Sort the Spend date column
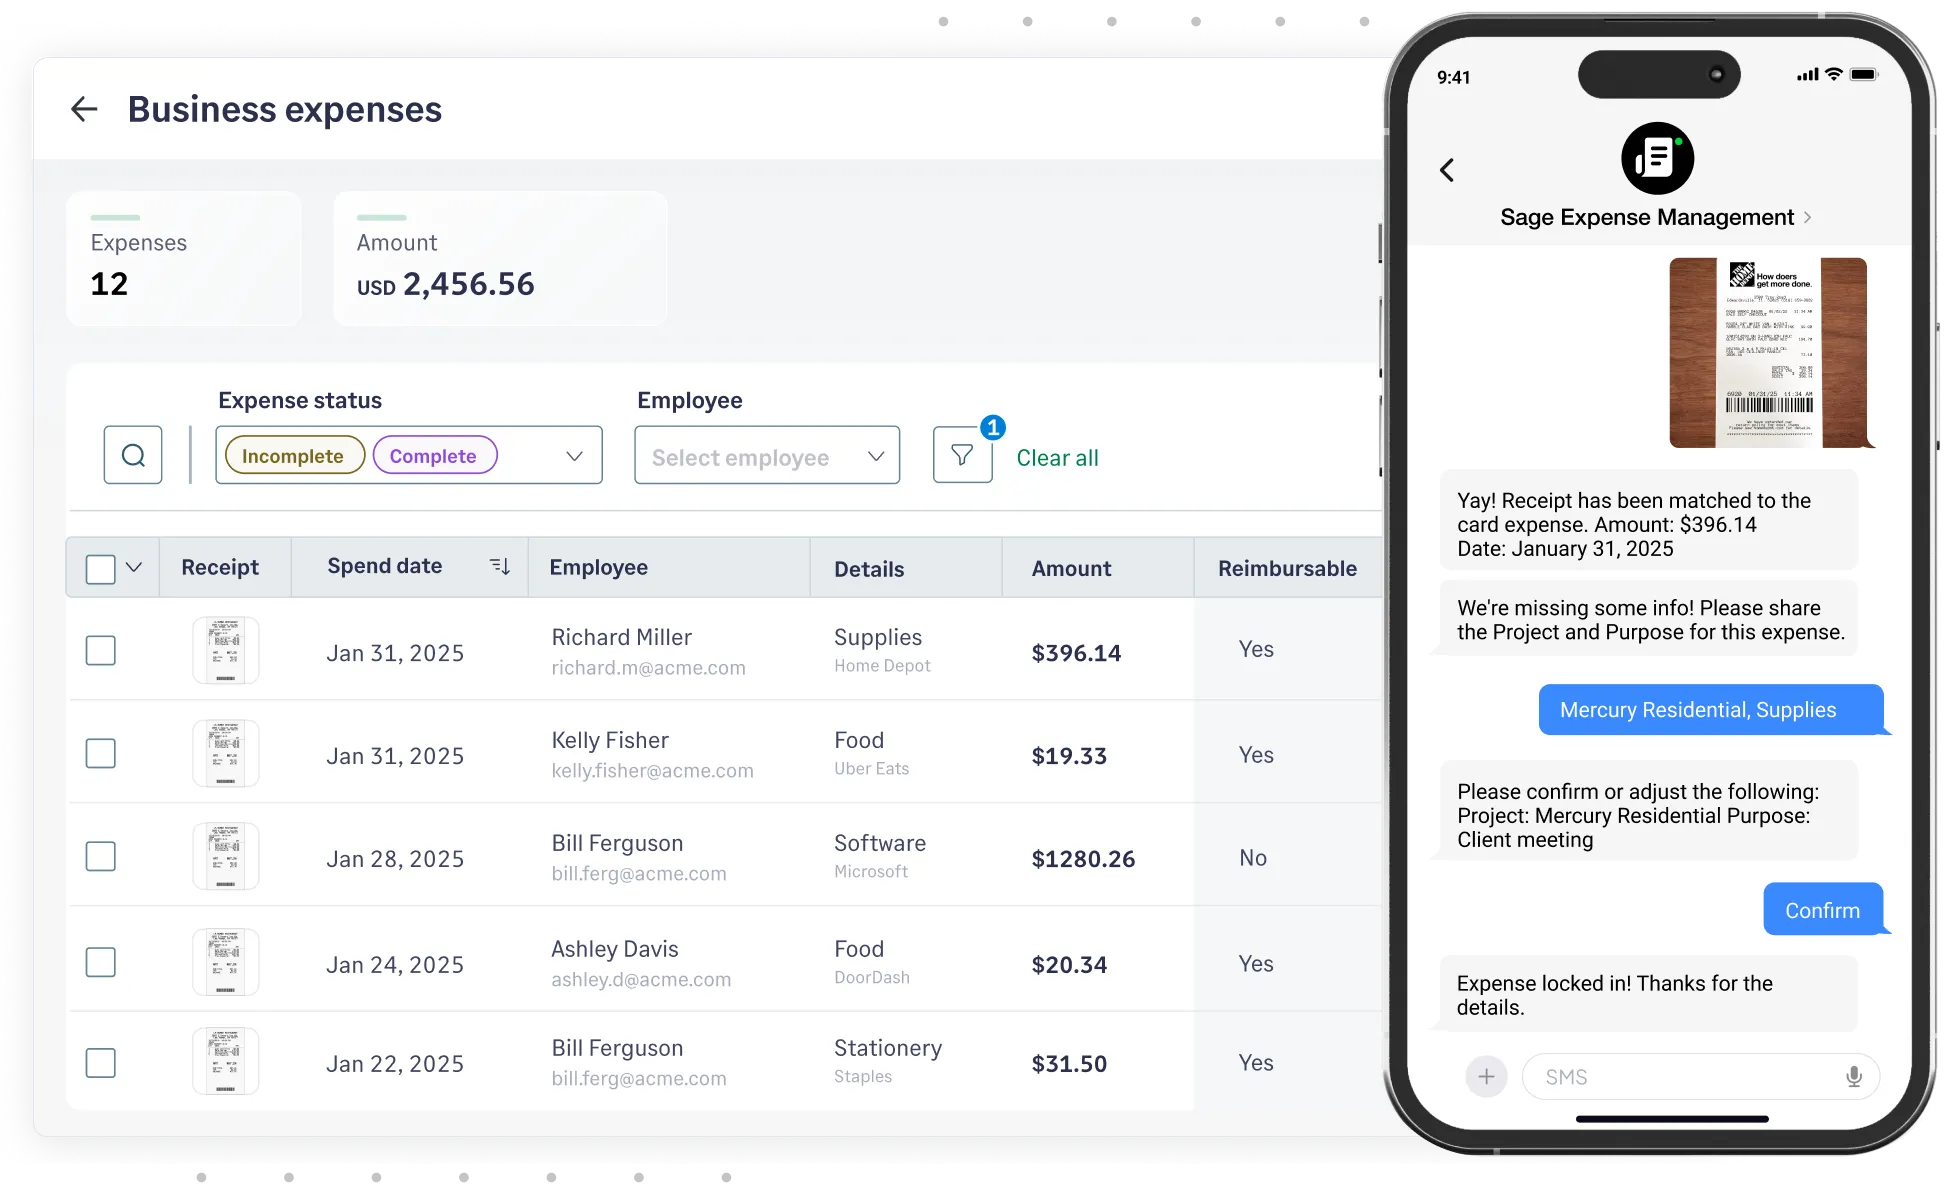Image resolution: width=1944 pixels, height=1200 pixels. pyautogui.click(x=500, y=565)
